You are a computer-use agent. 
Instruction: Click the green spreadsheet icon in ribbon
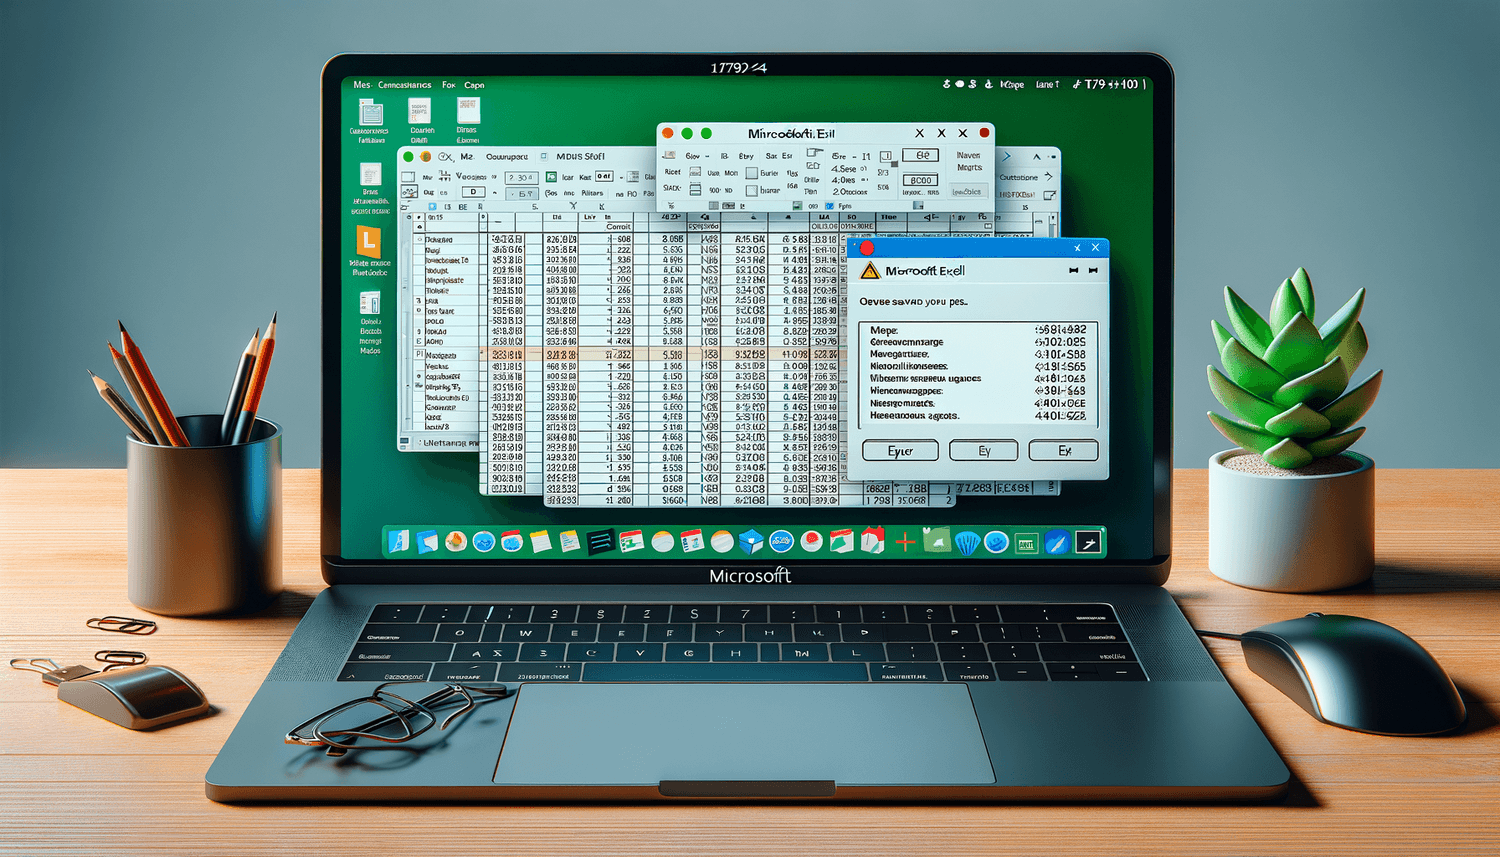pos(551,177)
